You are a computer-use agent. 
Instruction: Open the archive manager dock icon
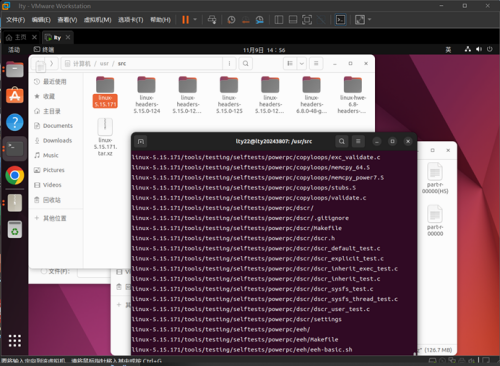[15, 203]
